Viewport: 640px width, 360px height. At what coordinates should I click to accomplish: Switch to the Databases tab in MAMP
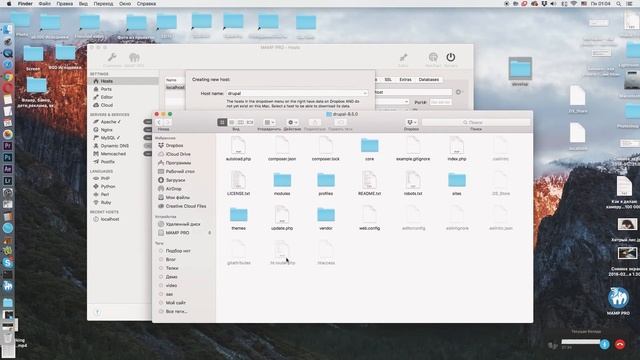429,80
